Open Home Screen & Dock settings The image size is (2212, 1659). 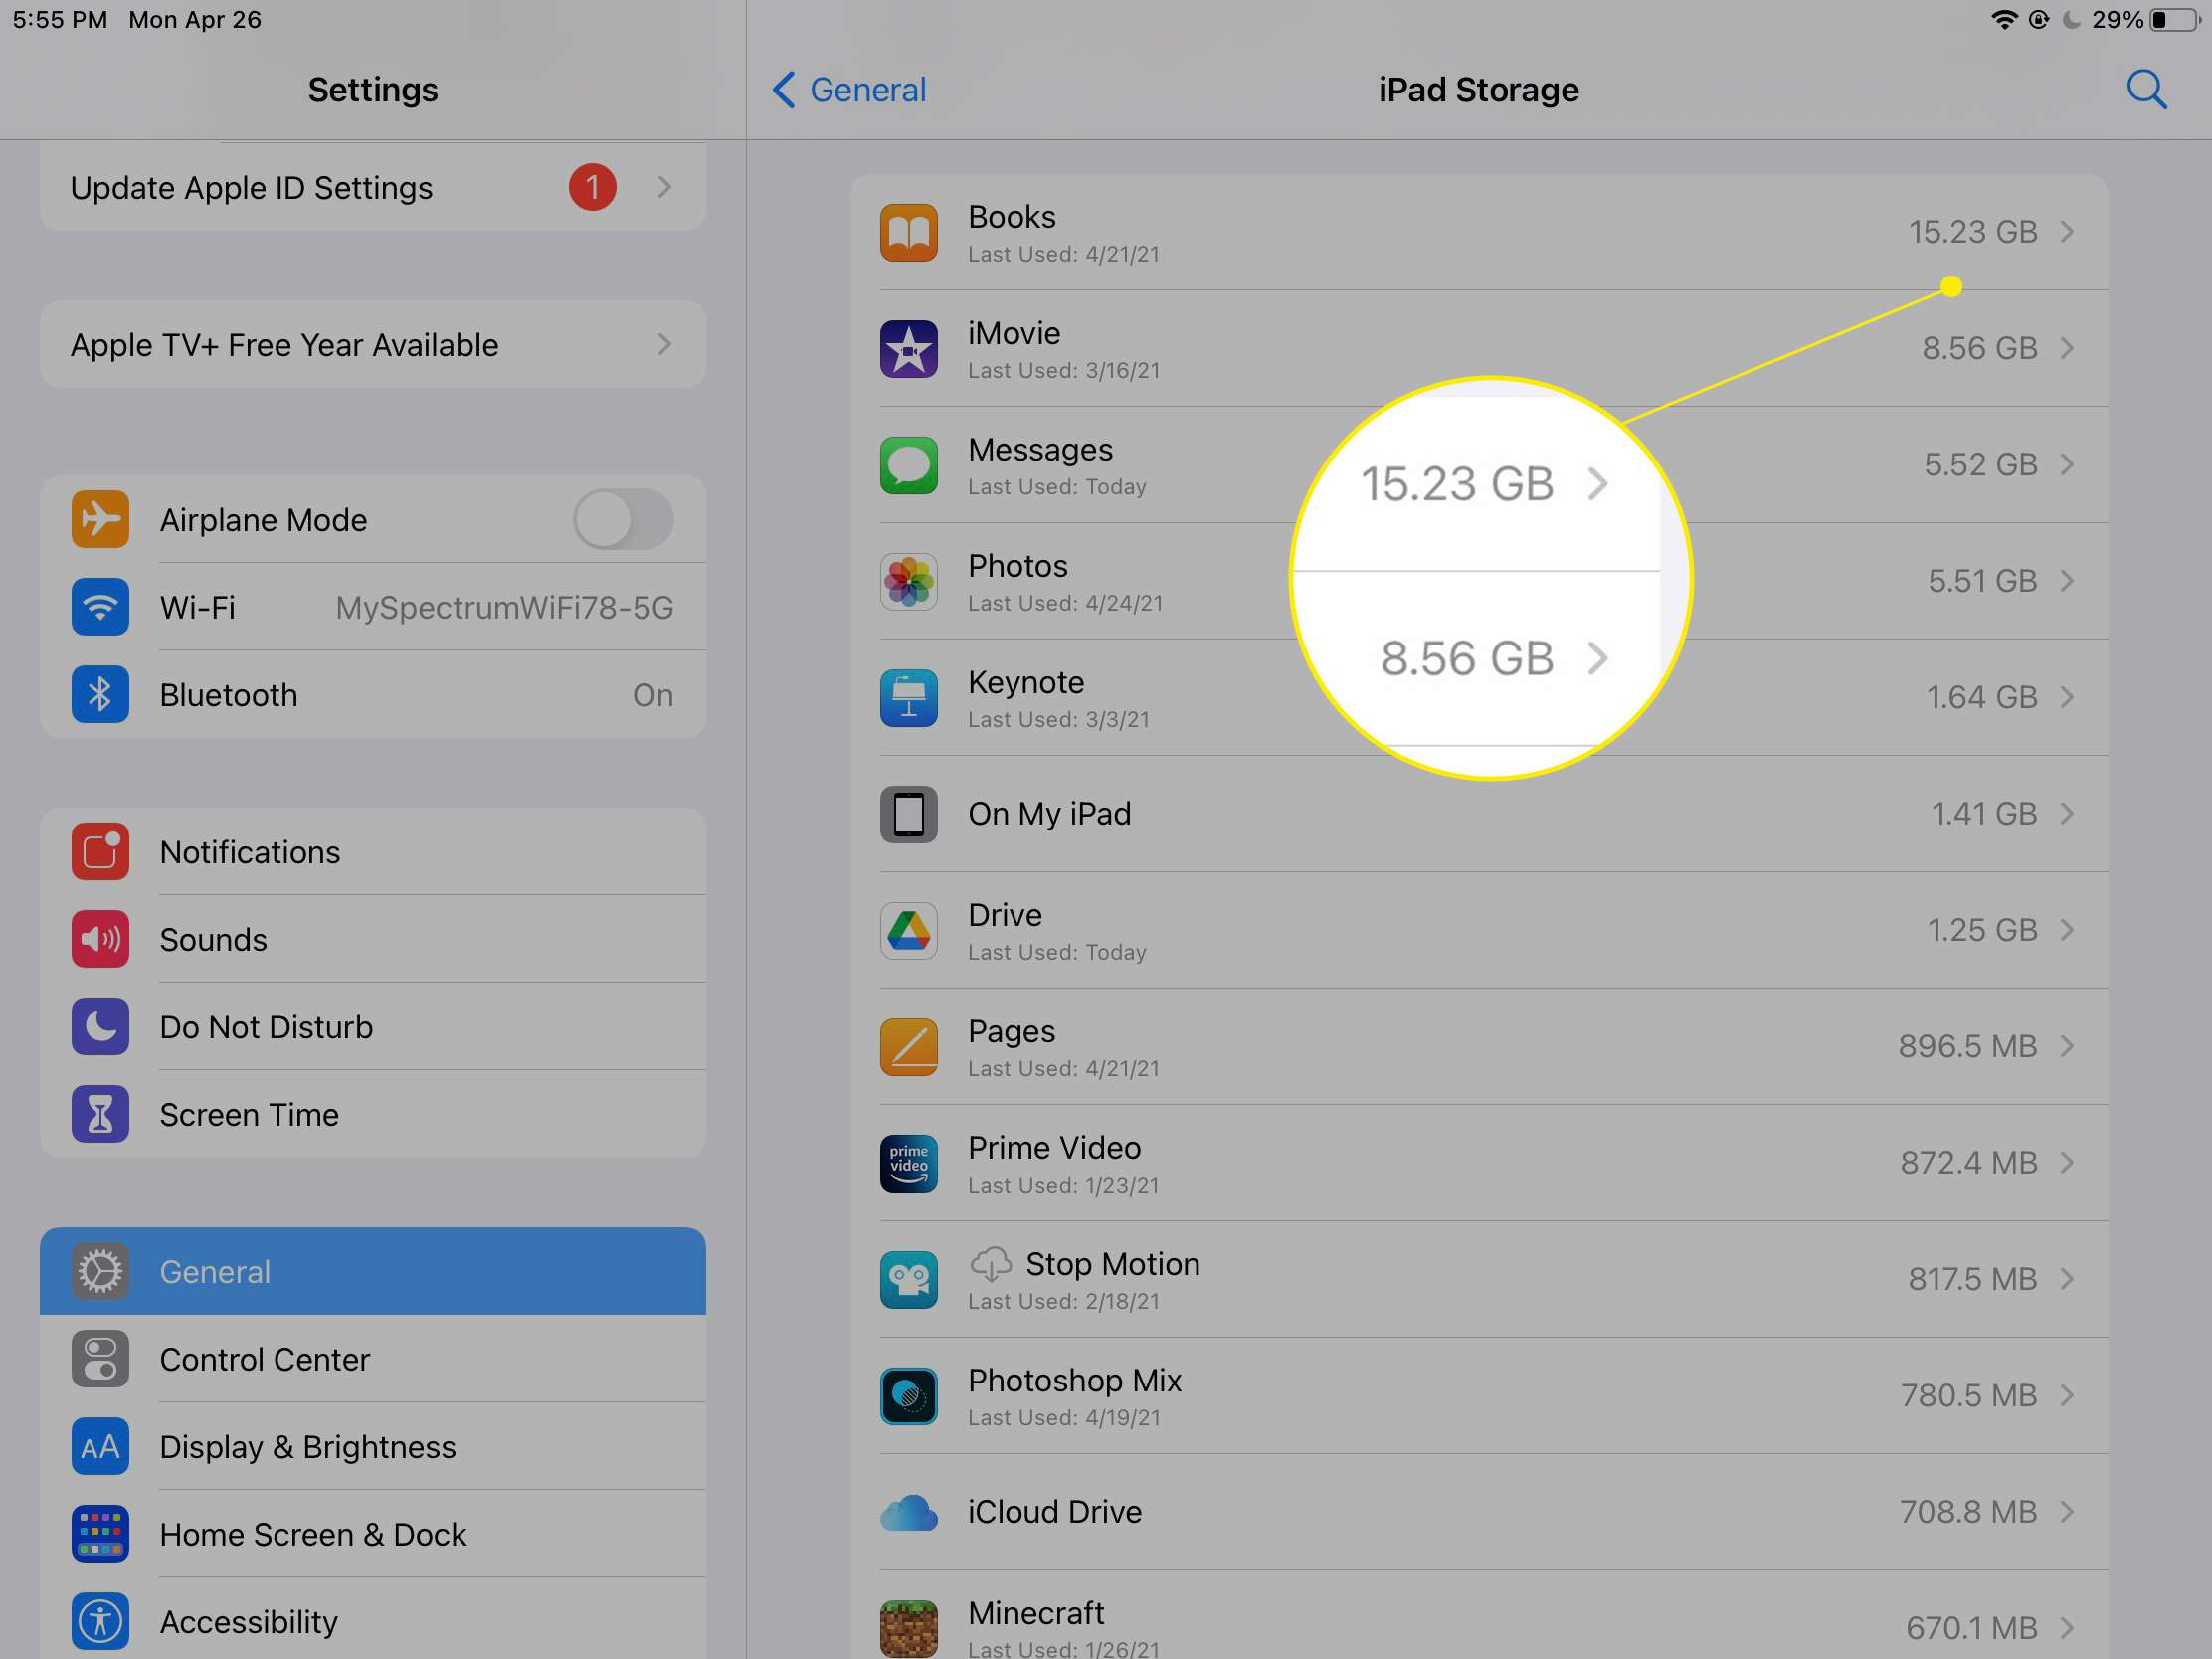pyautogui.click(x=373, y=1534)
